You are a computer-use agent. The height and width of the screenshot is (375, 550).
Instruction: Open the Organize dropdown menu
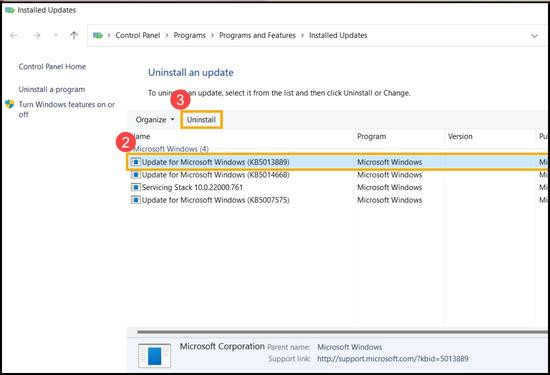[155, 120]
